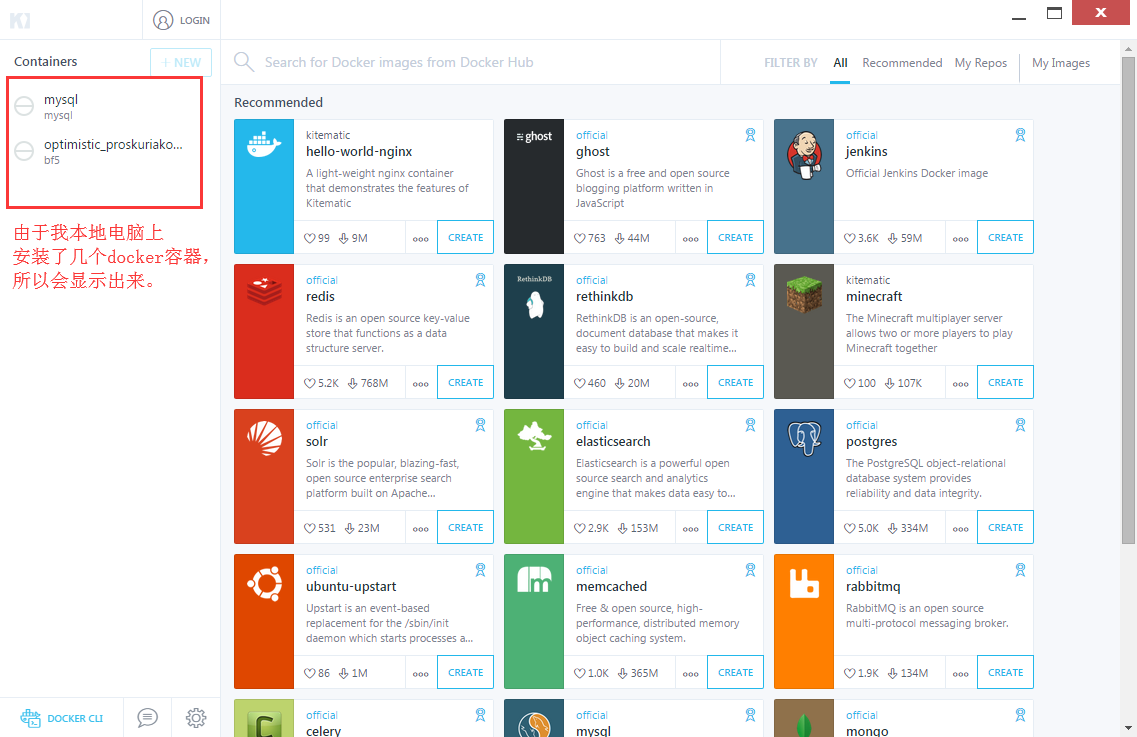Open more options on solr card
This screenshot has height=737, width=1137.
421,528
